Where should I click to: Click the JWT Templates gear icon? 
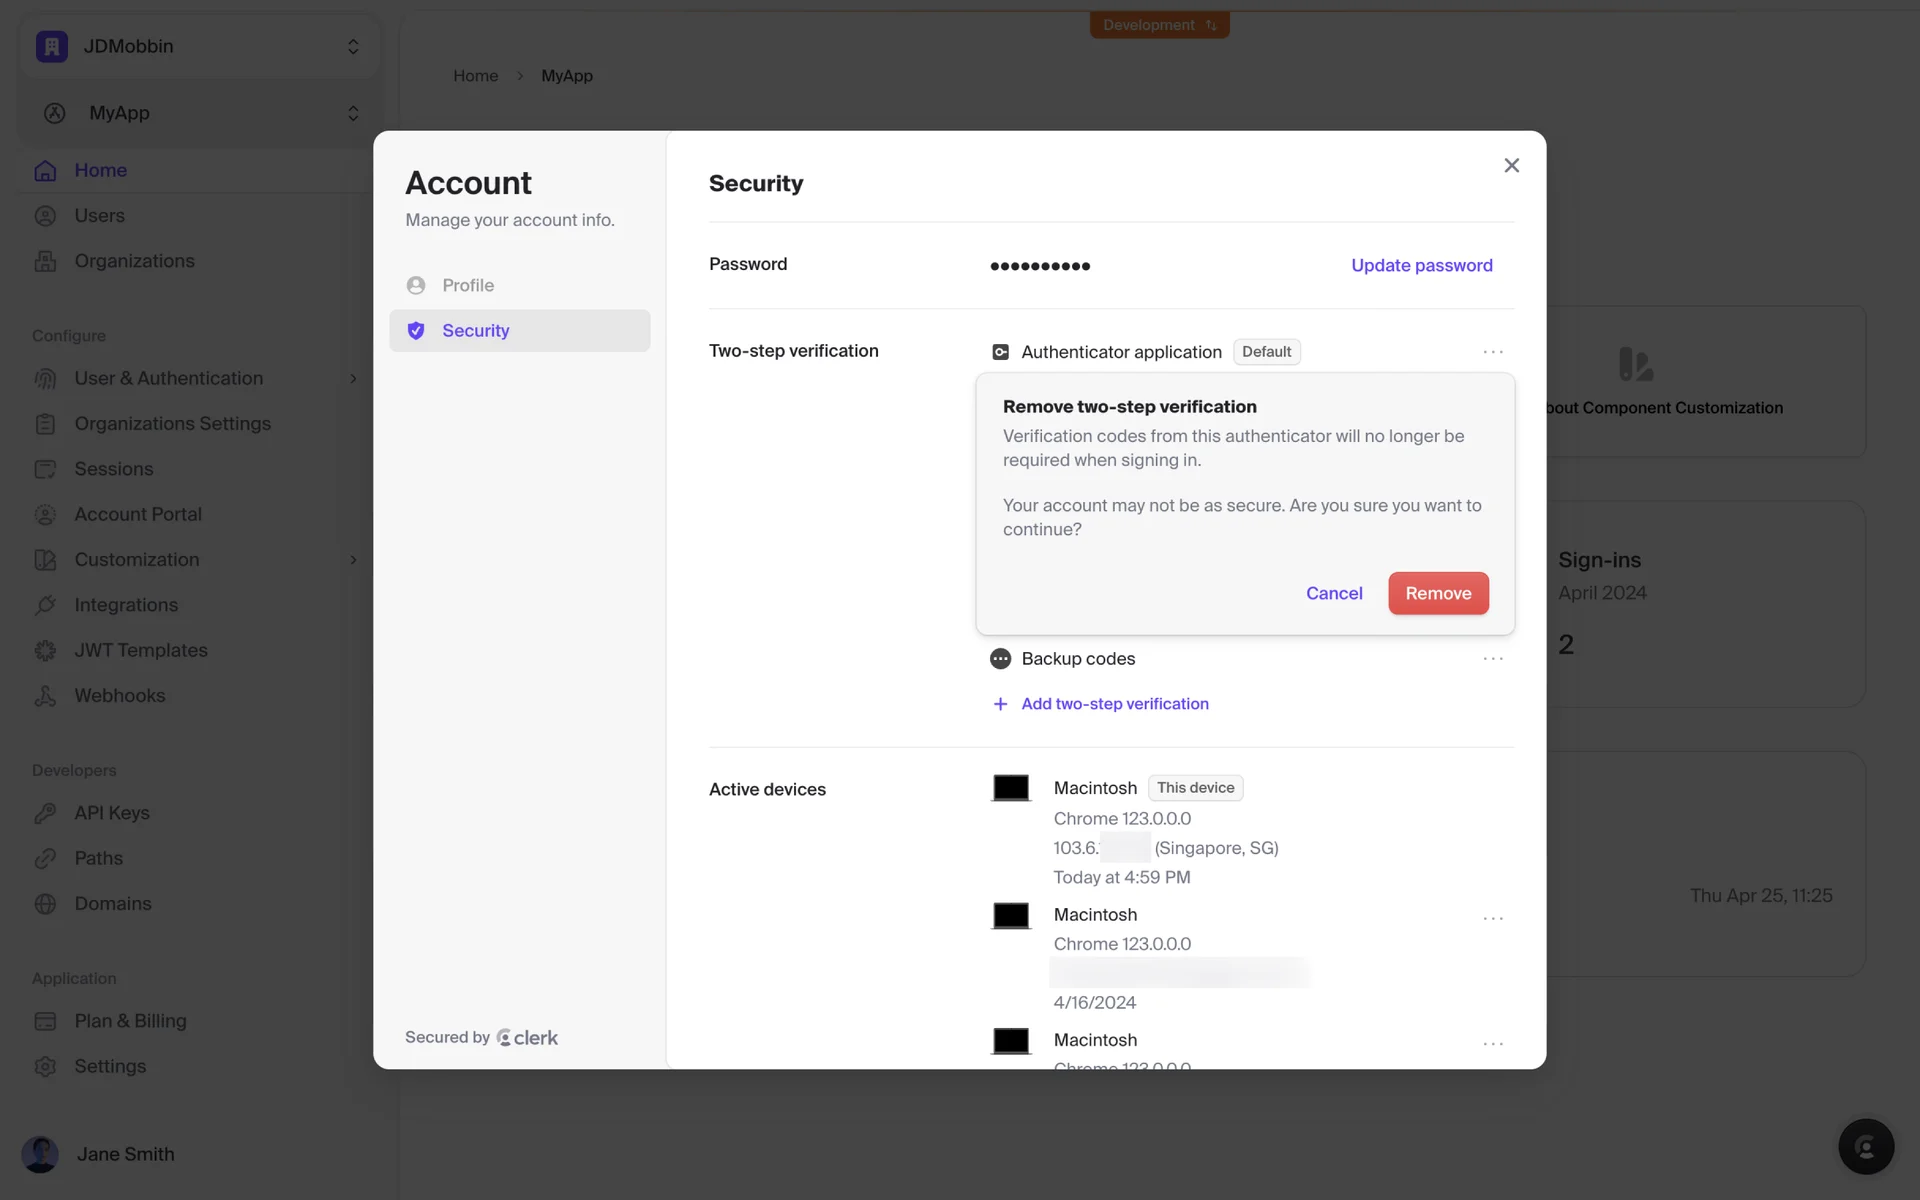(x=45, y=651)
